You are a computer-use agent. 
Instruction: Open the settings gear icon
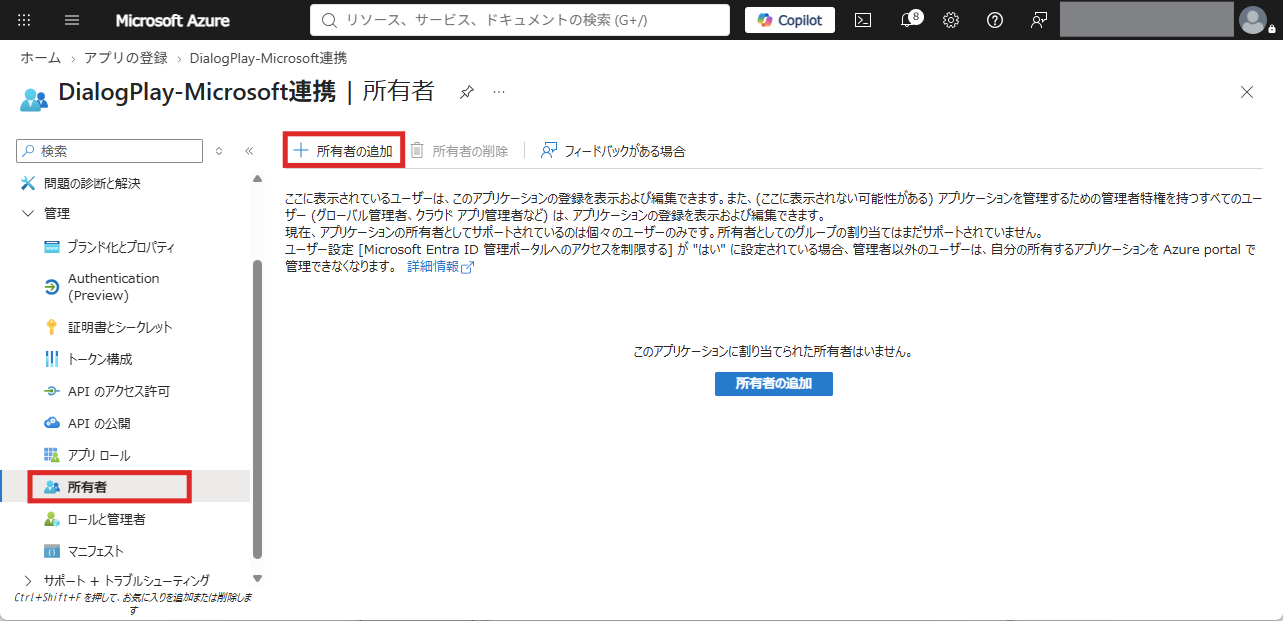(x=951, y=20)
